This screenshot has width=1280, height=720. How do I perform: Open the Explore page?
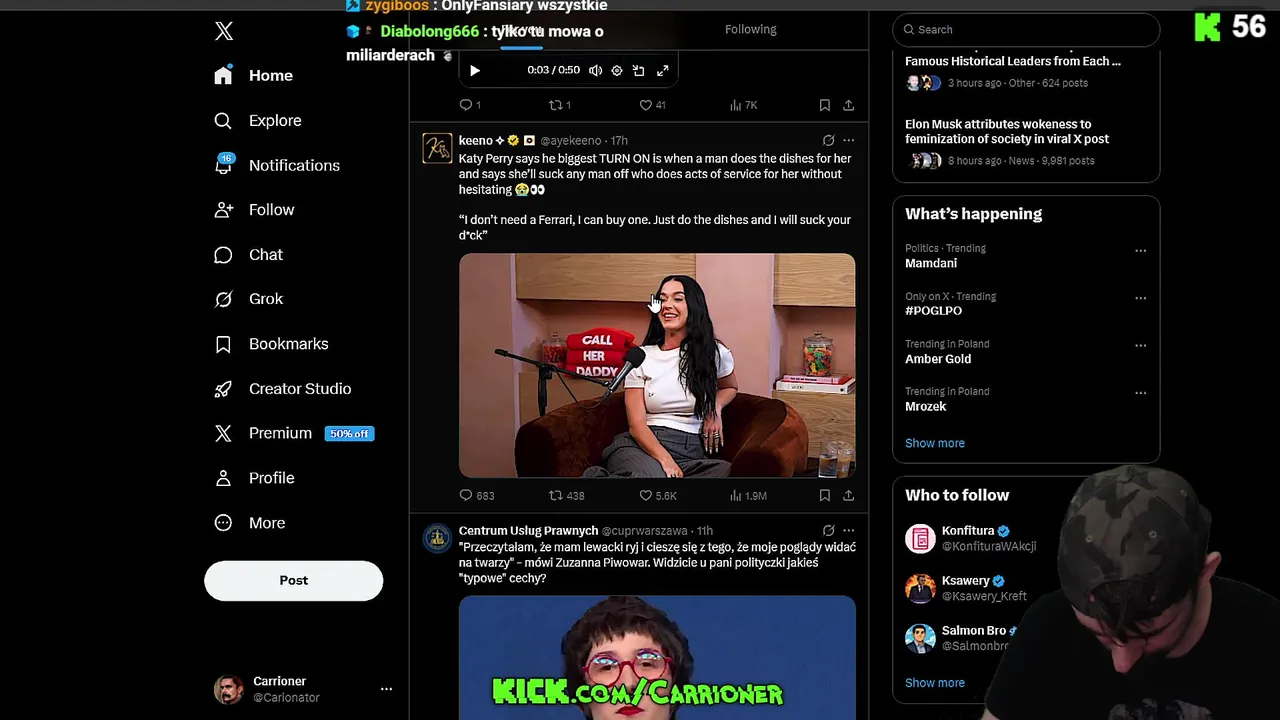click(x=258, y=121)
